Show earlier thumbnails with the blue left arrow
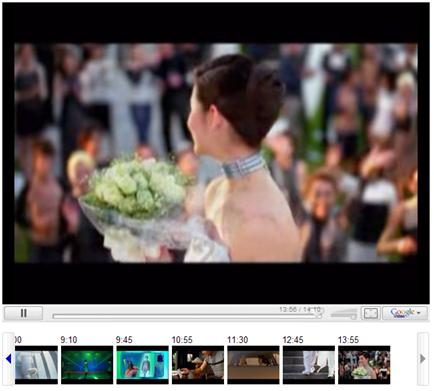Image resolution: width=434 pixels, height=391 pixels. pos(9,359)
